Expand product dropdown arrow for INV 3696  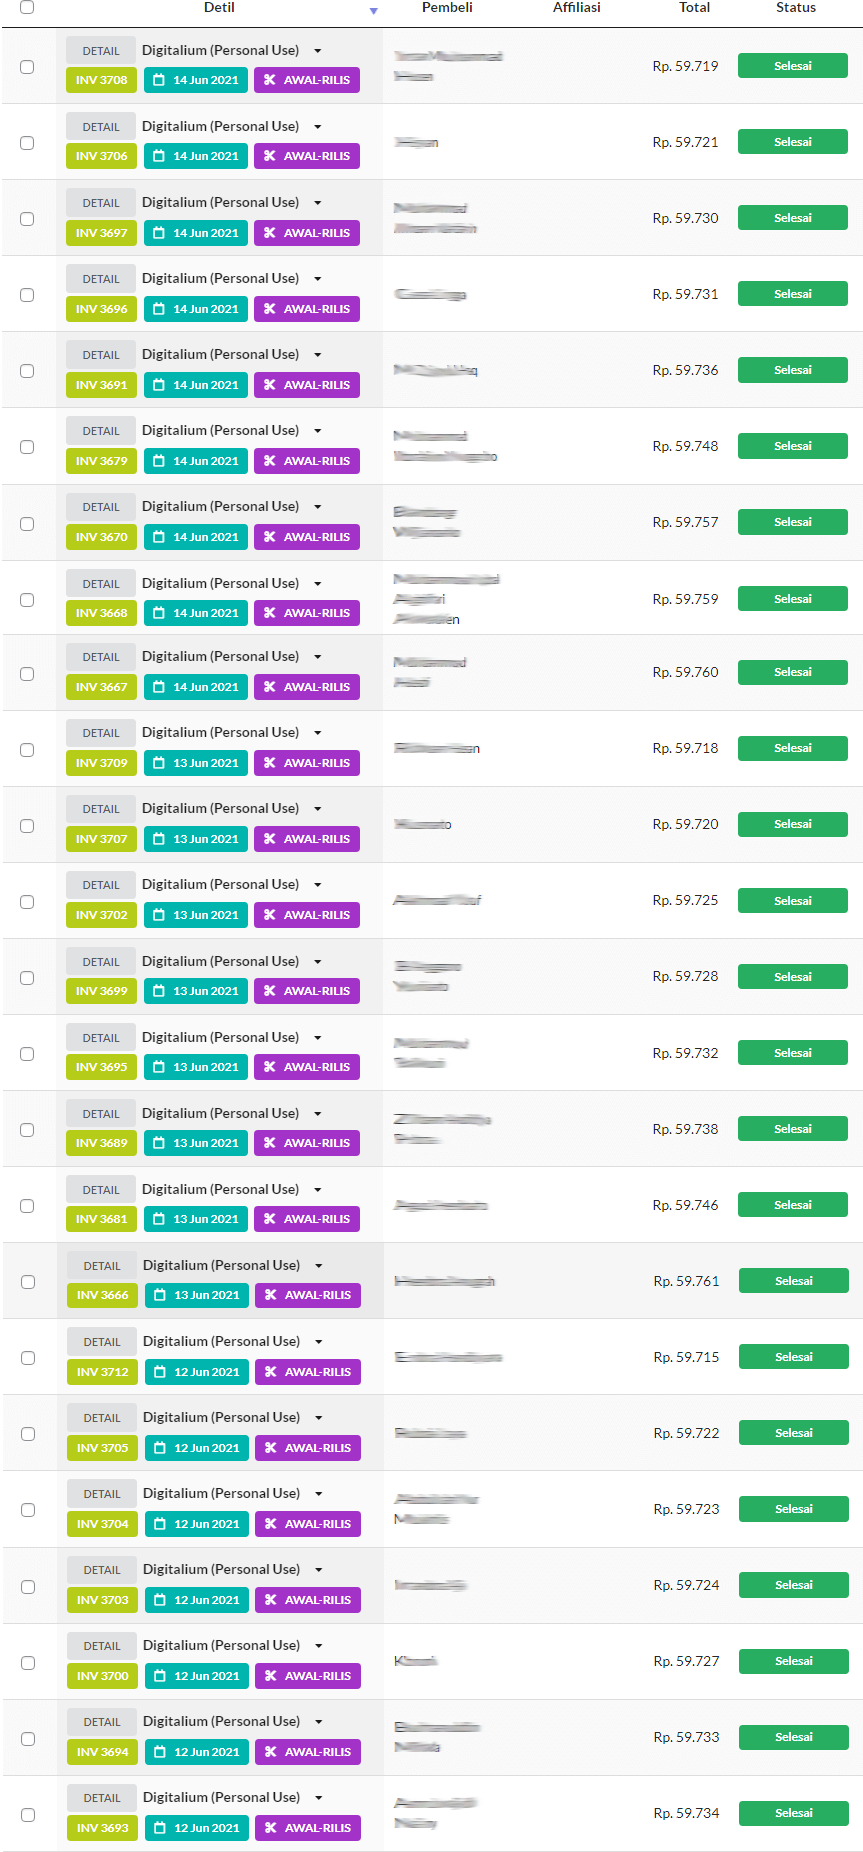[318, 279]
